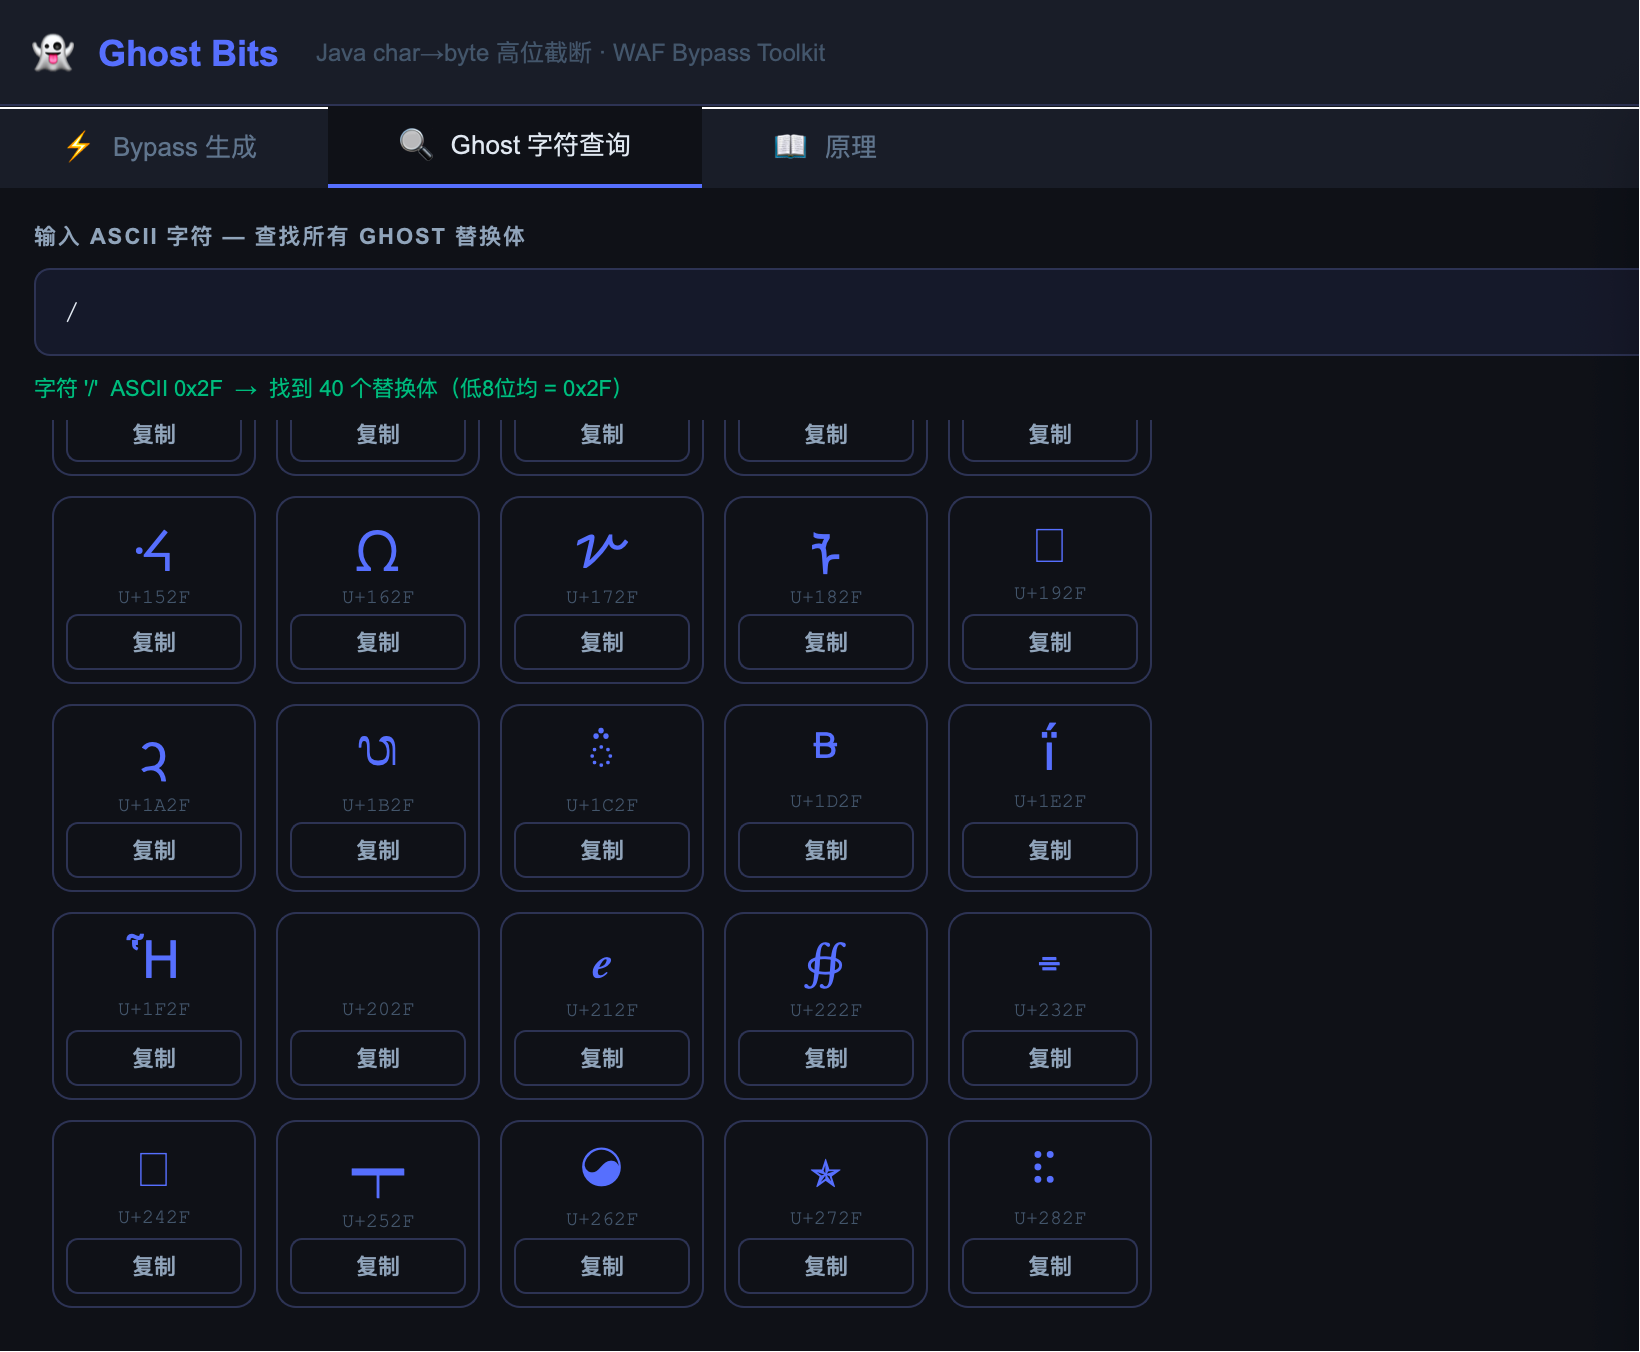Copy the U+282F character

1050,1266
